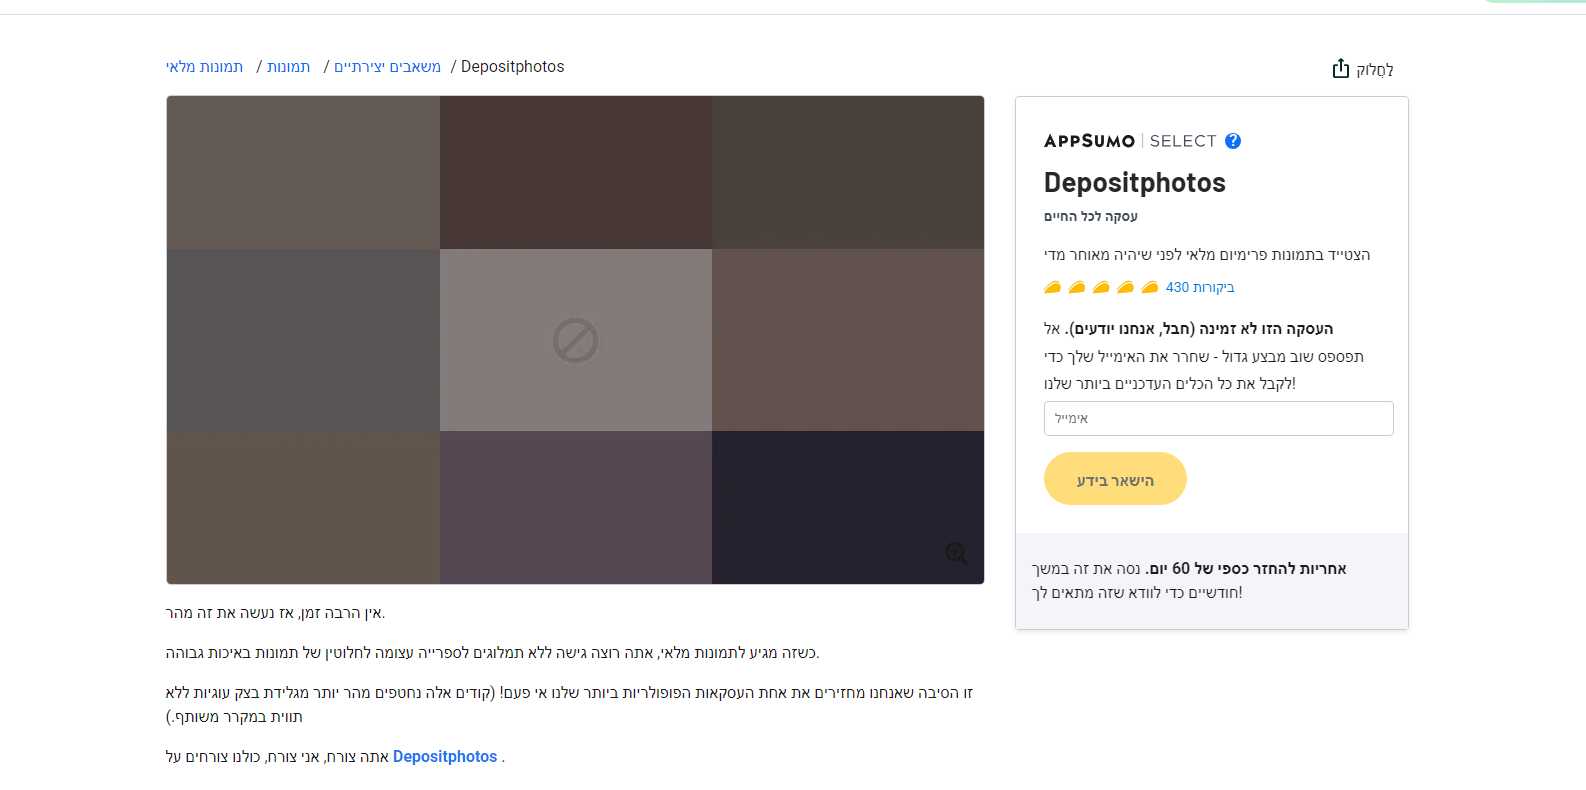Click the taco rating icons
1586x790 pixels.
[1101, 288]
